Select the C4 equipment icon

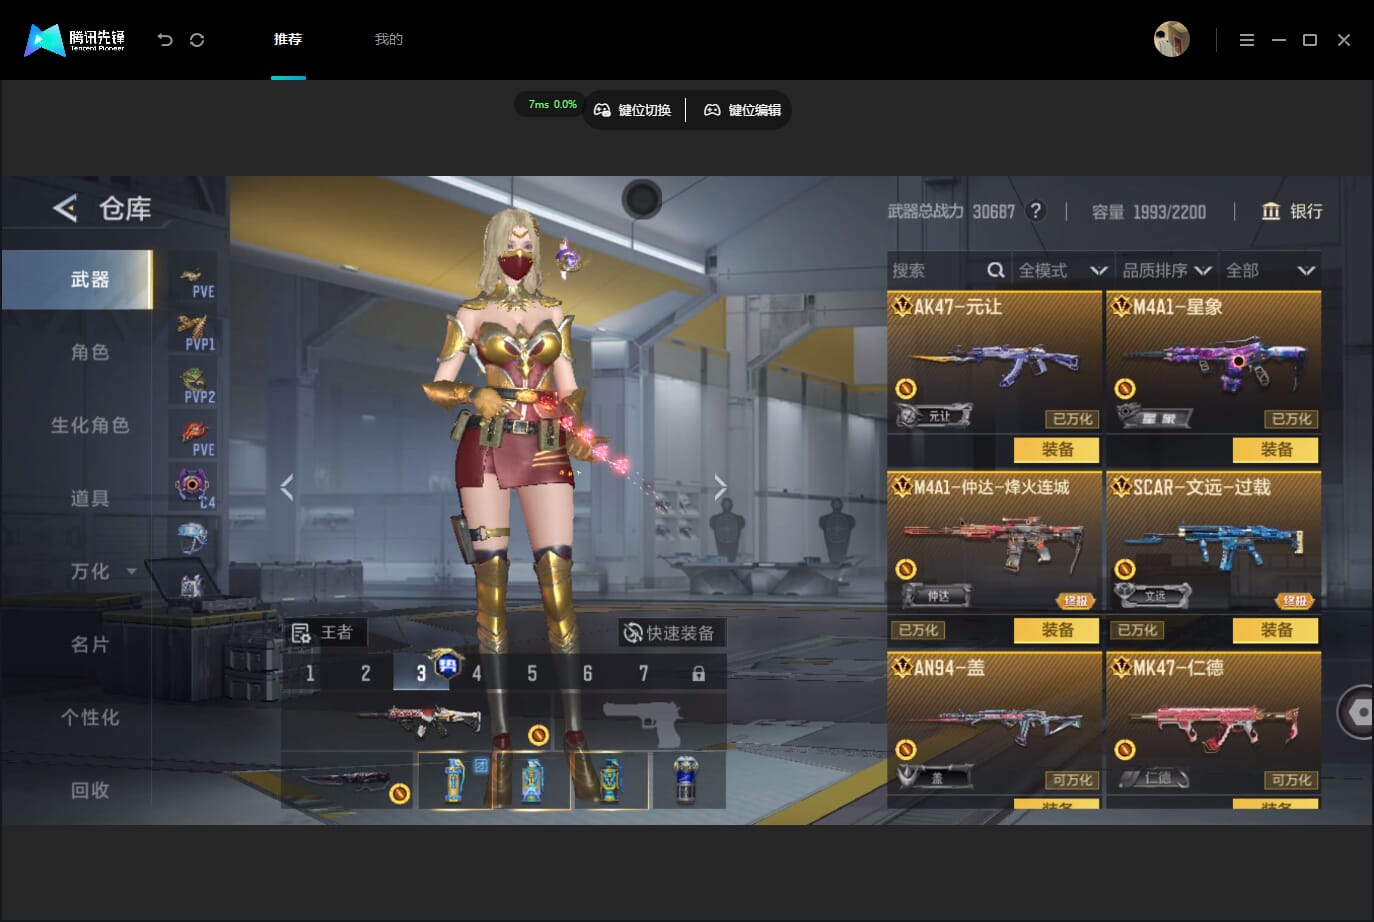click(194, 488)
